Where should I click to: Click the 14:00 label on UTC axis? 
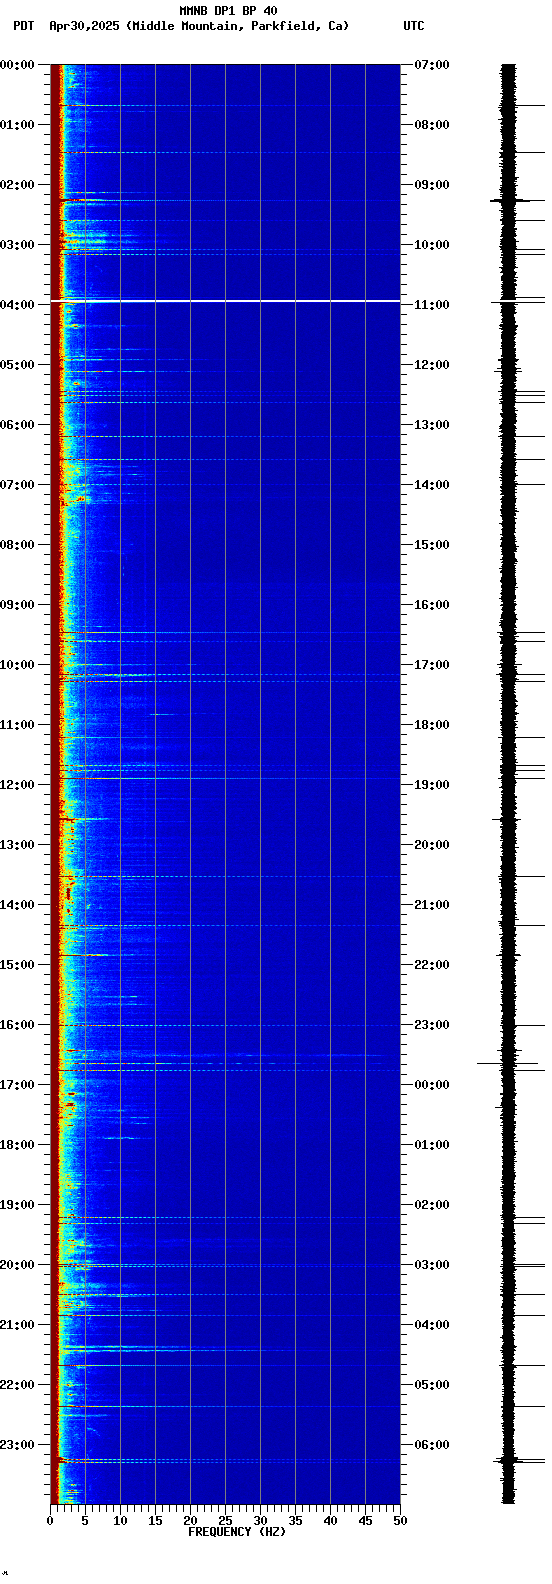pos(431,485)
